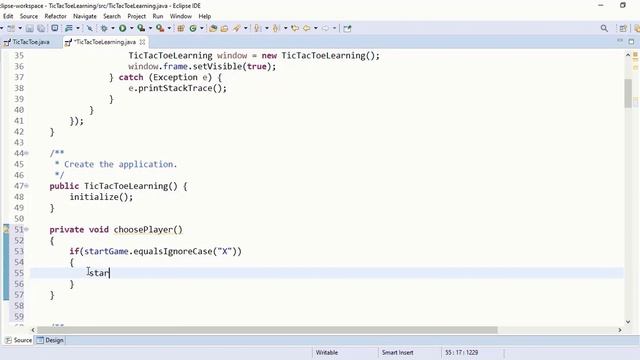Screen dimensions: 640x360
Task: Collapse choosePlayer method fold at line 51
Action: pyautogui.click(x=27, y=229)
